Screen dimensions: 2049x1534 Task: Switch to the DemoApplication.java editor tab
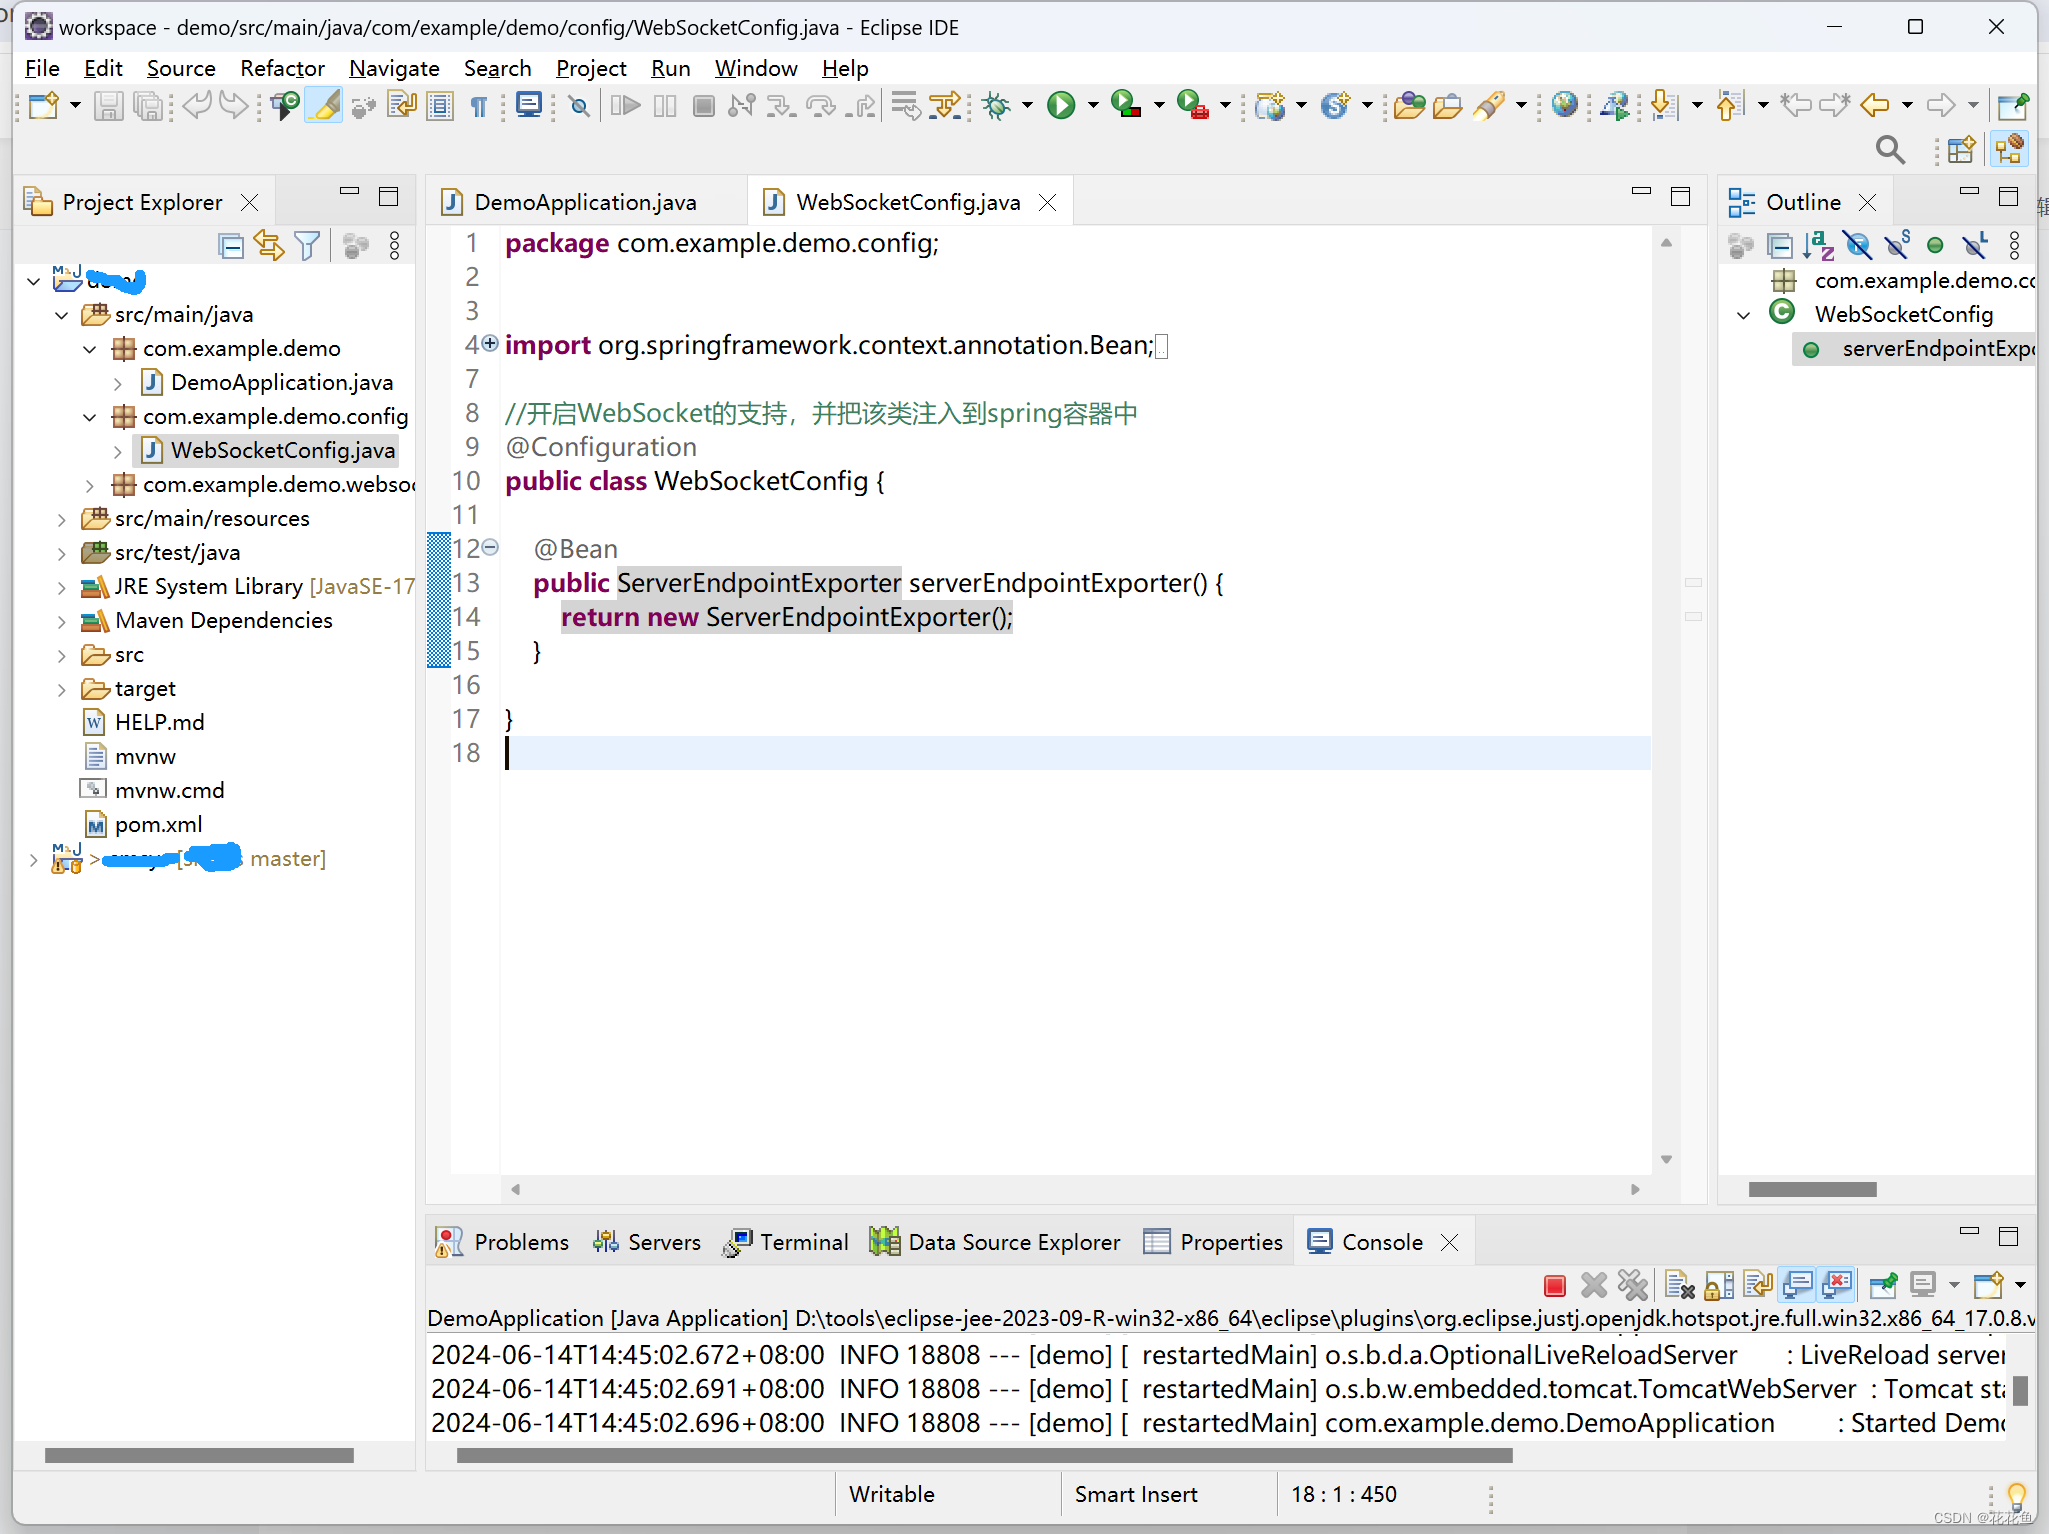pyautogui.click(x=584, y=202)
